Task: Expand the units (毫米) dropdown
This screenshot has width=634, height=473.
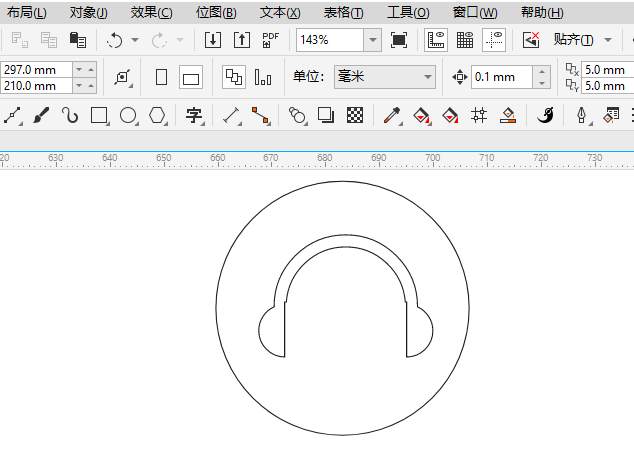Action: [x=428, y=77]
